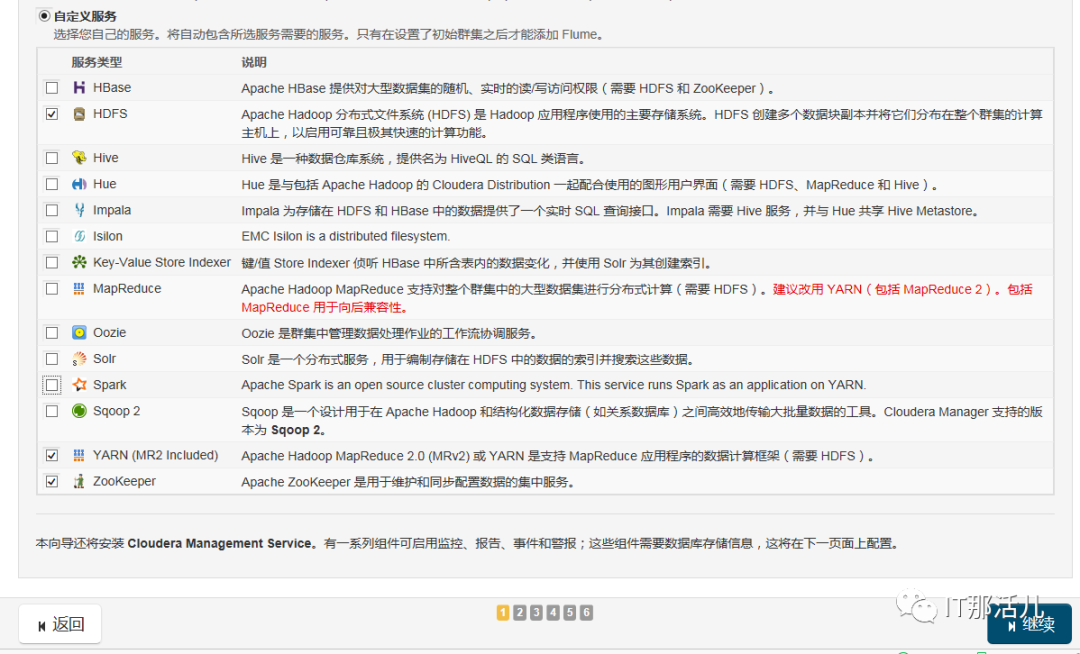Click the Sqoop 2 service icon
Screen dimensions: 1080x654
tap(79, 411)
